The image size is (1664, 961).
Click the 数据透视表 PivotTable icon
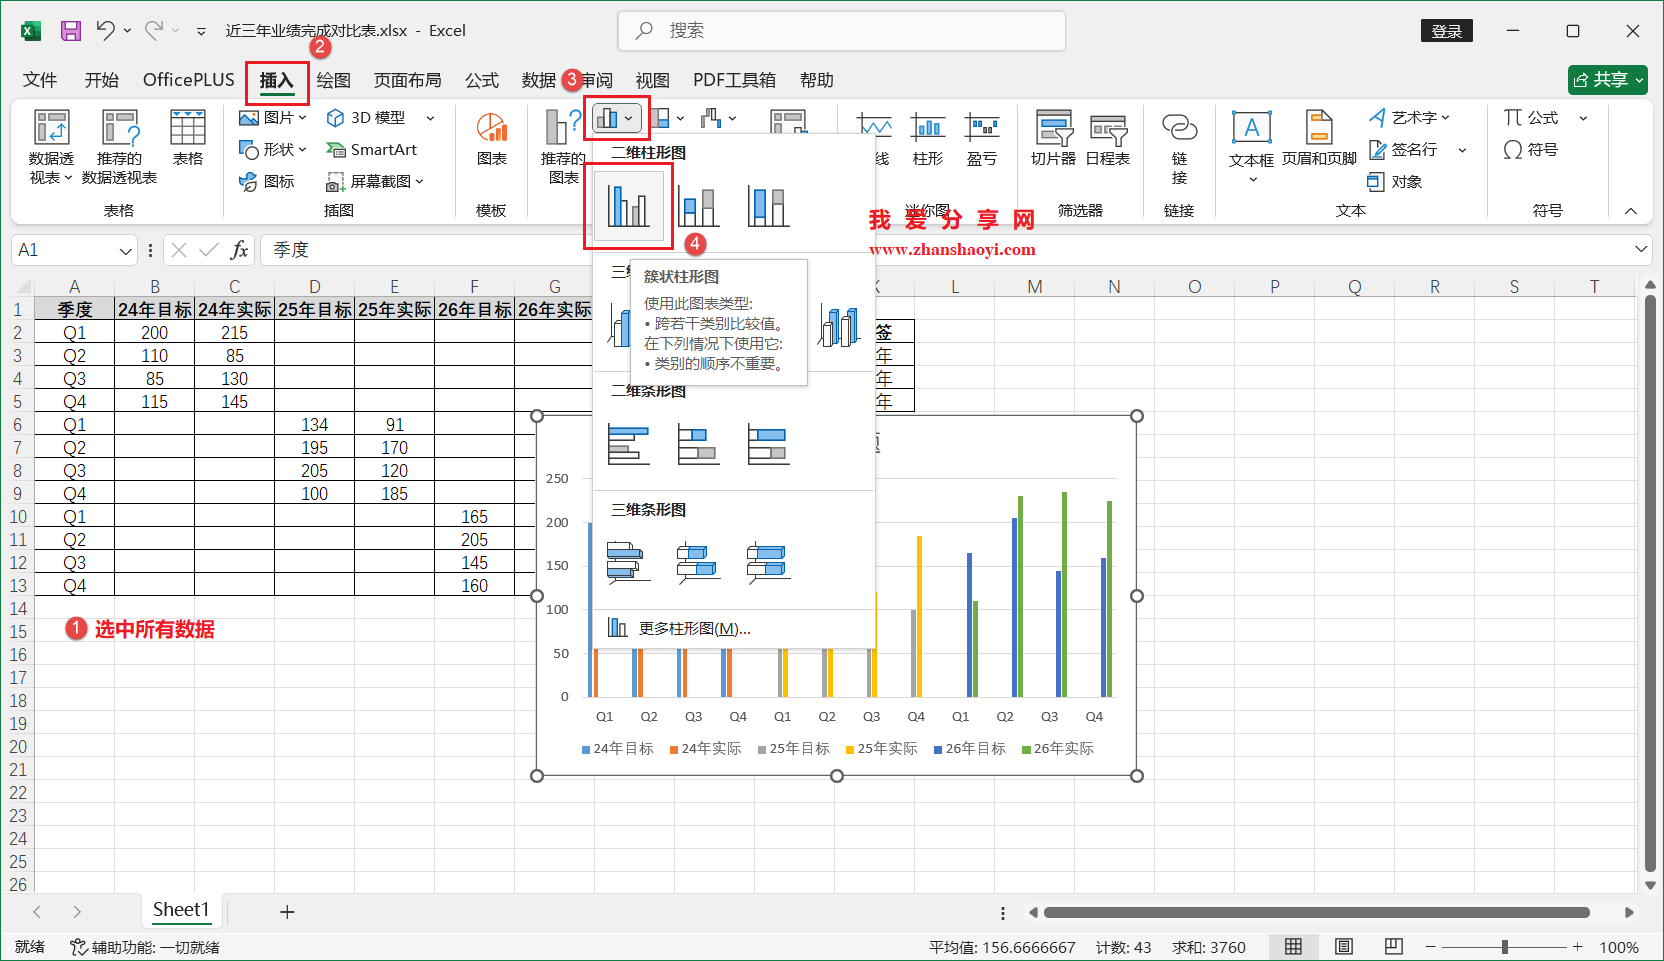[51, 147]
